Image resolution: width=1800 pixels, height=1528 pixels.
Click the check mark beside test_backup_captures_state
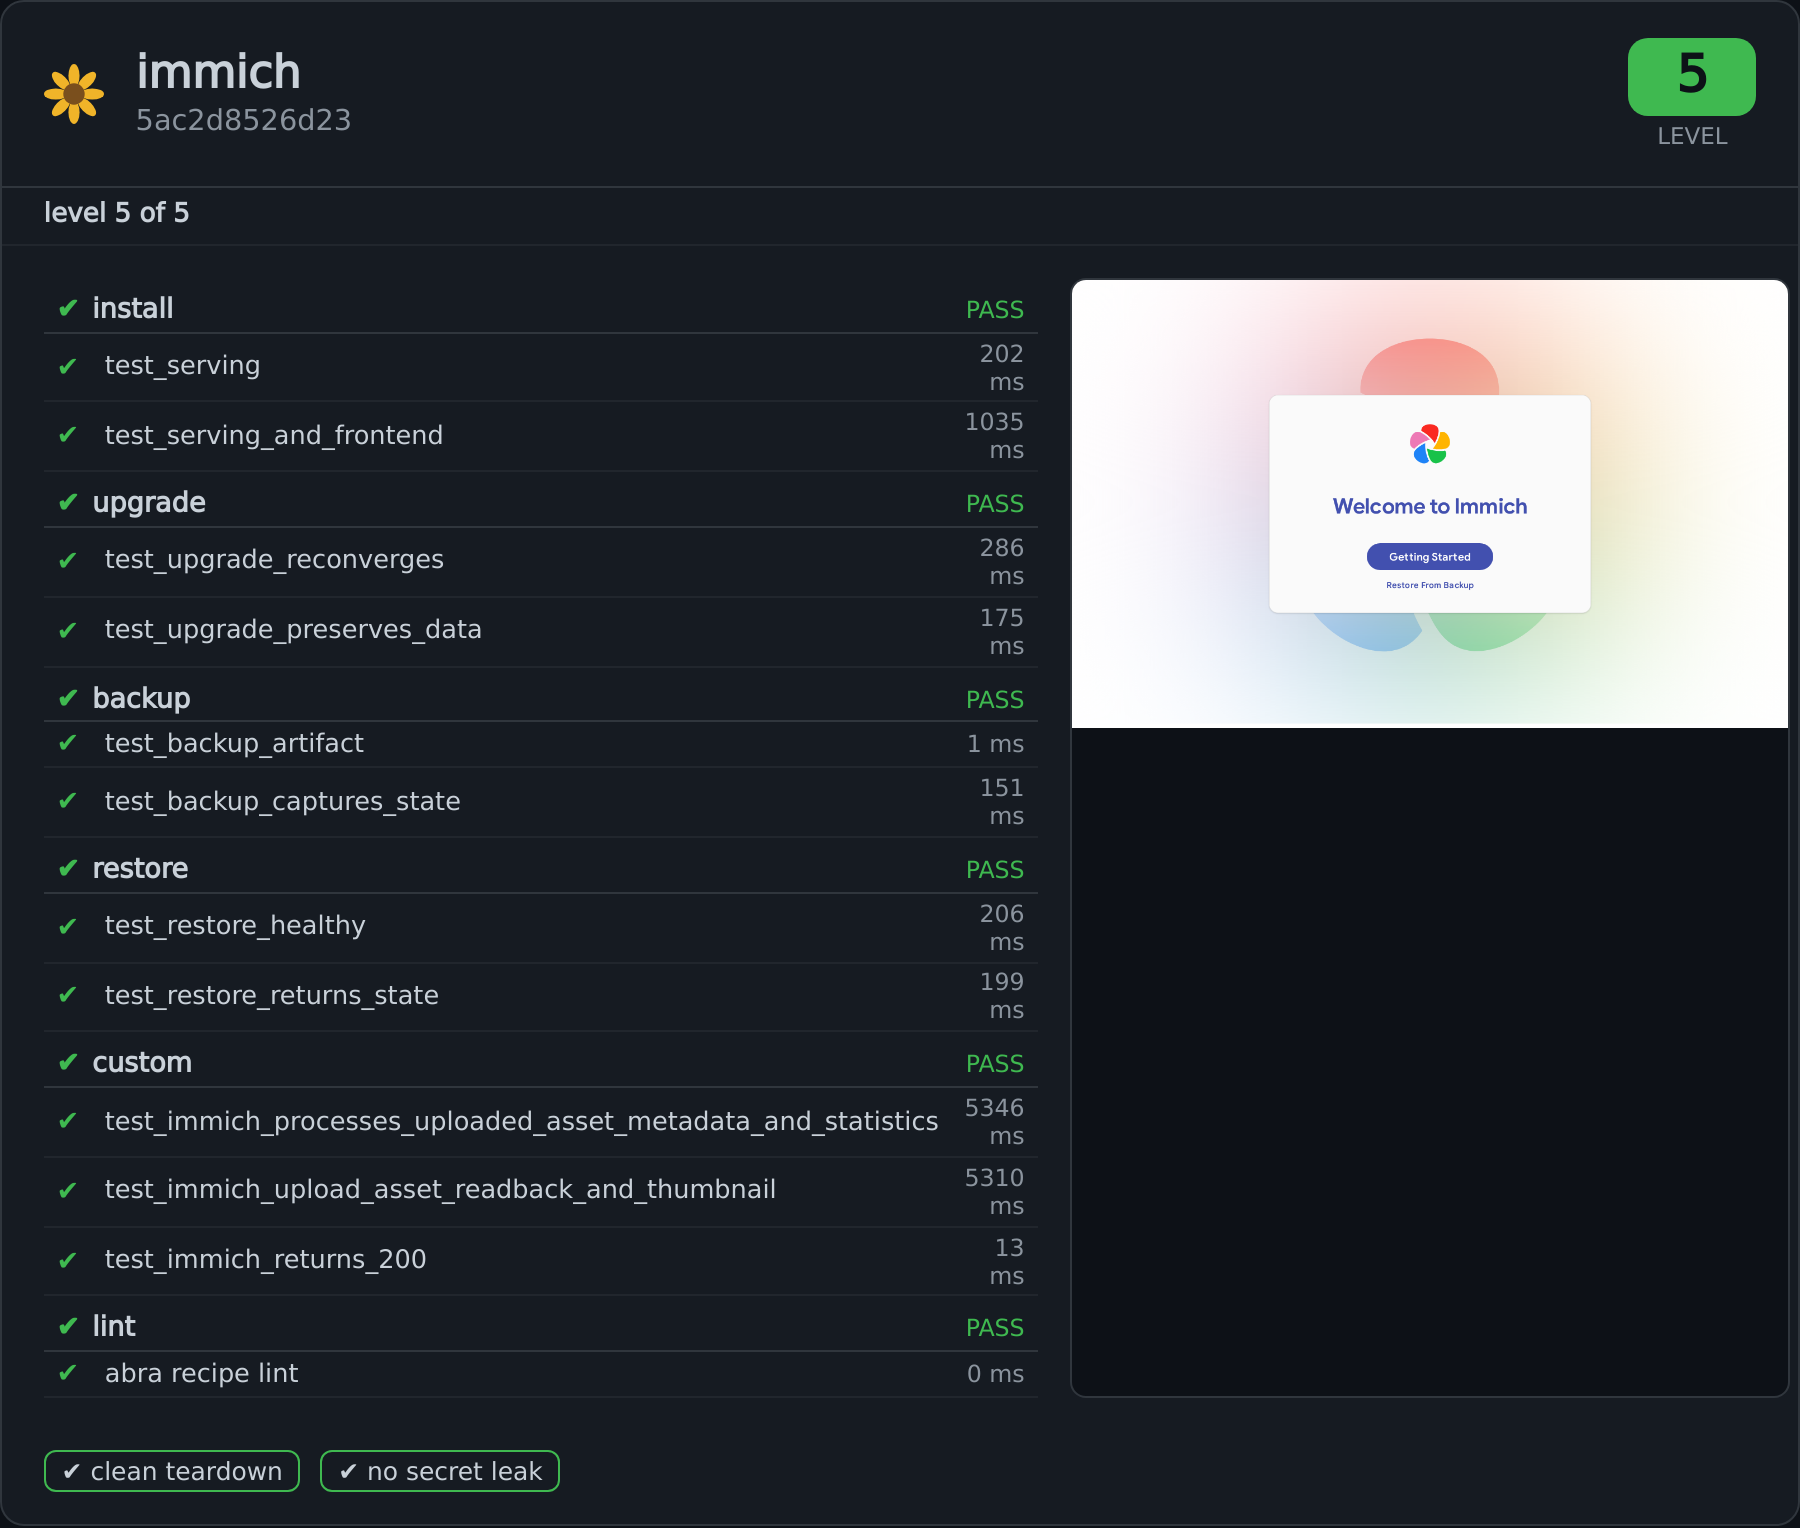pyautogui.click(x=68, y=801)
